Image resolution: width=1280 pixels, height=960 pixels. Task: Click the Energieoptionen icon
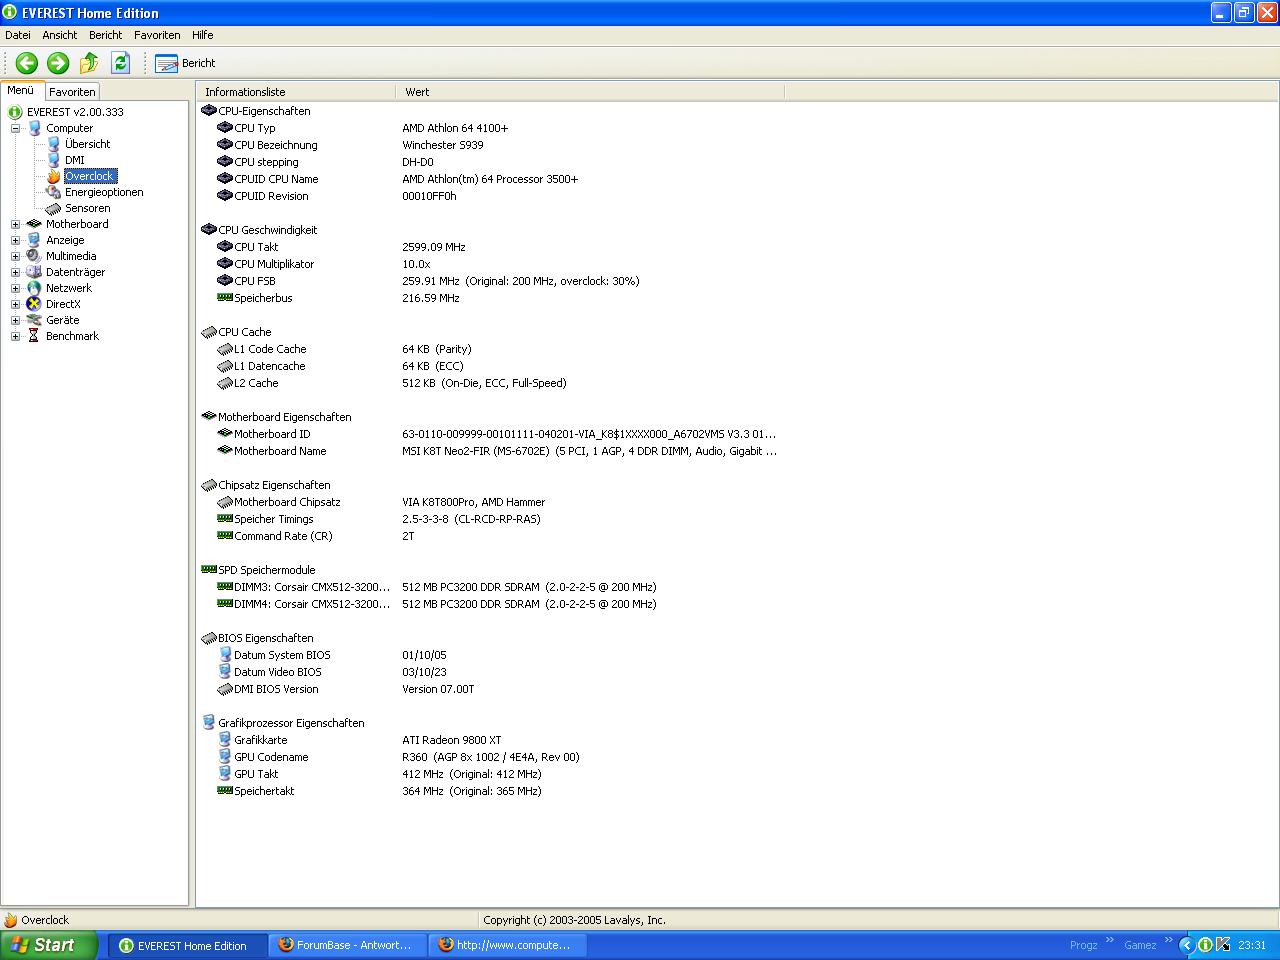point(54,192)
